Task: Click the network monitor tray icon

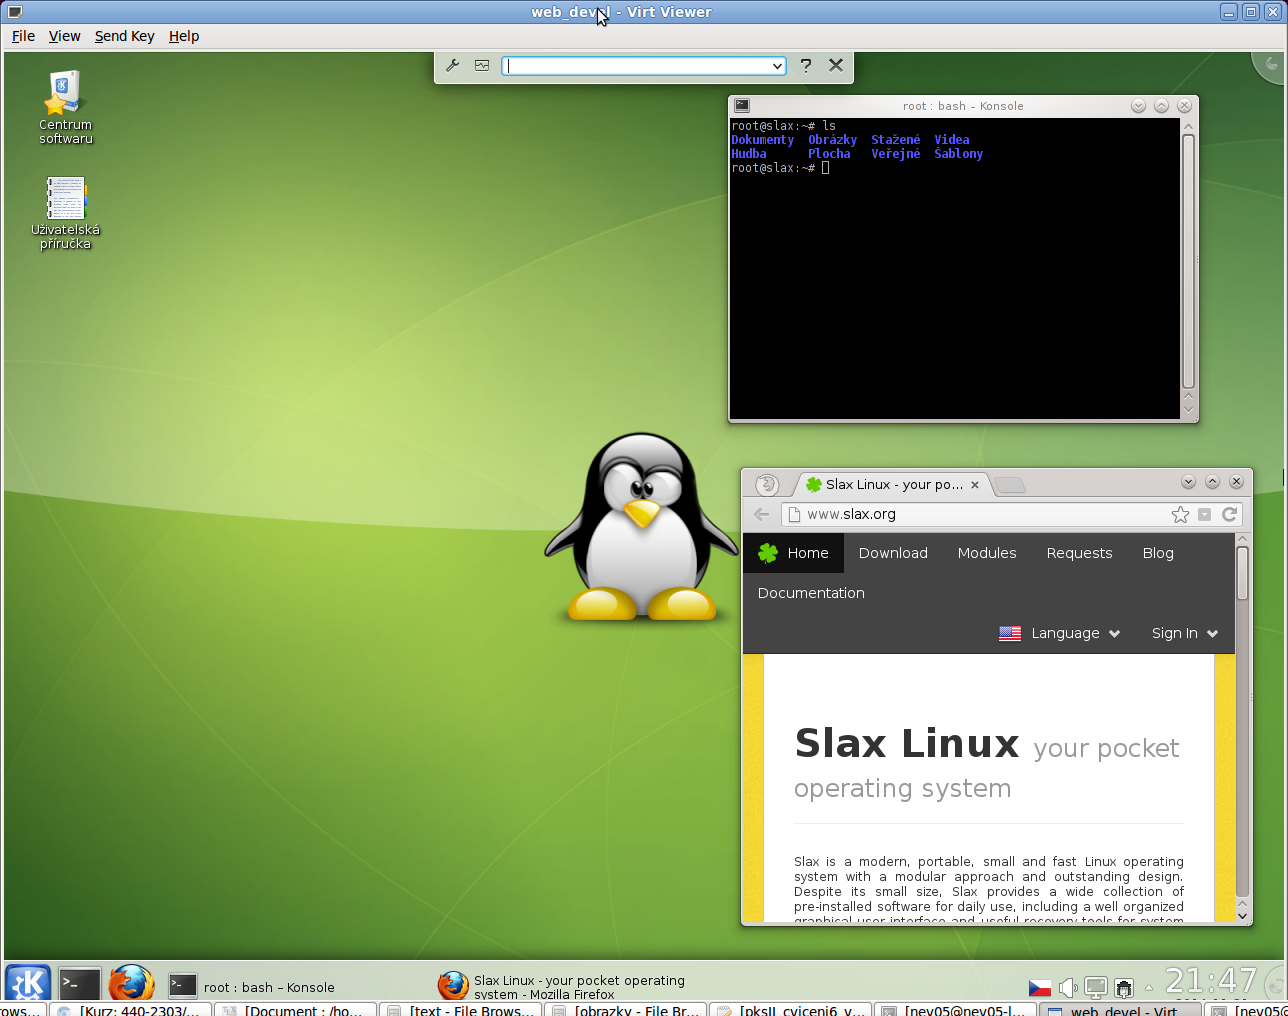Action: click(x=1096, y=988)
